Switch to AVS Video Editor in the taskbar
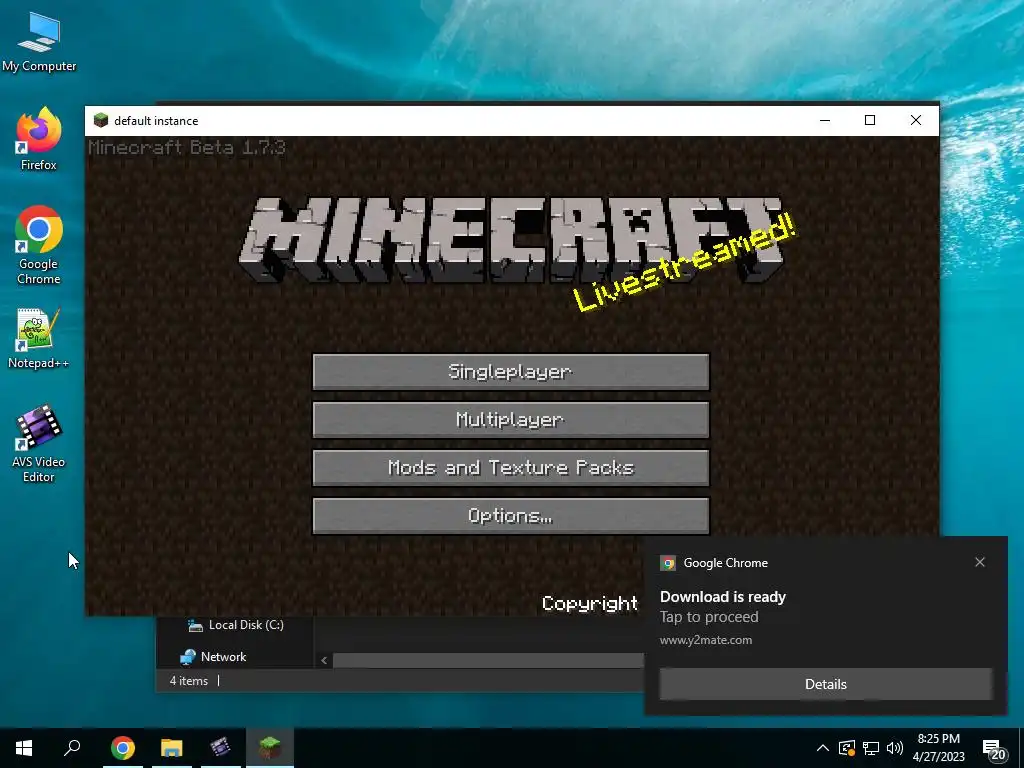The image size is (1024, 768). pyautogui.click(x=221, y=748)
